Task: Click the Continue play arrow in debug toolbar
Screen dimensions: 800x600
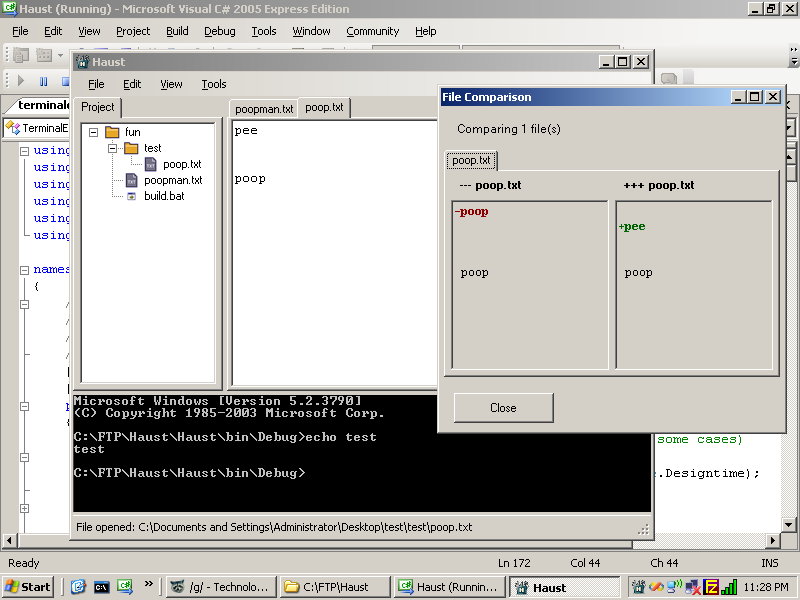Action: (21, 81)
